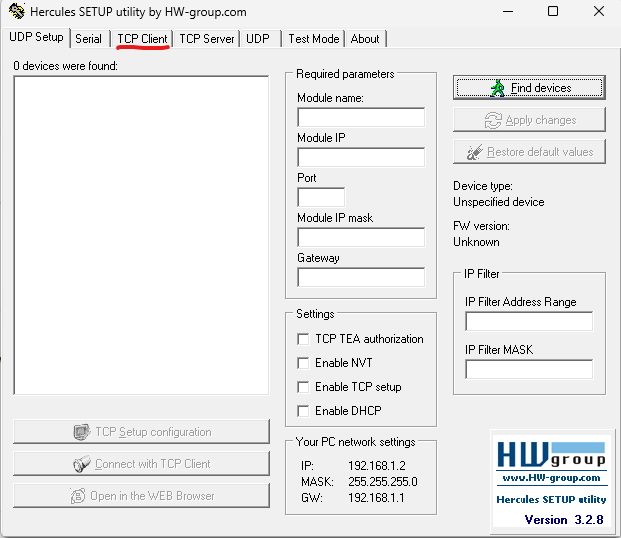
Task: Click the Unspecified device text
Action: [499, 202]
